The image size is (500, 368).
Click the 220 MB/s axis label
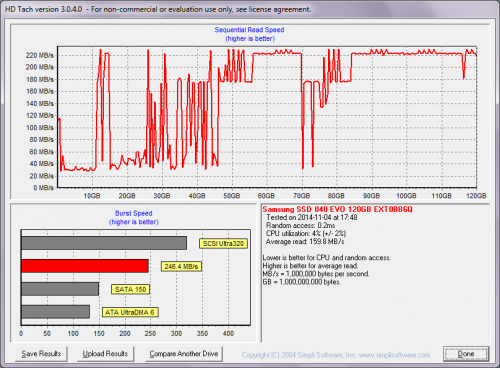[x=40, y=55]
